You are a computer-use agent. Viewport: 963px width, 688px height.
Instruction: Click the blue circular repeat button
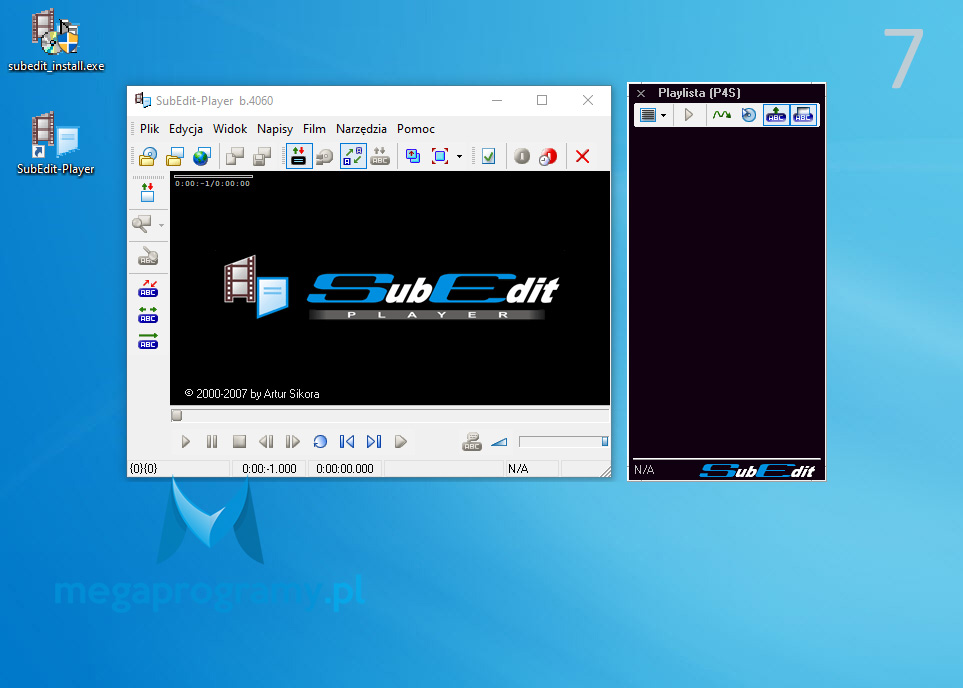(320, 442)
